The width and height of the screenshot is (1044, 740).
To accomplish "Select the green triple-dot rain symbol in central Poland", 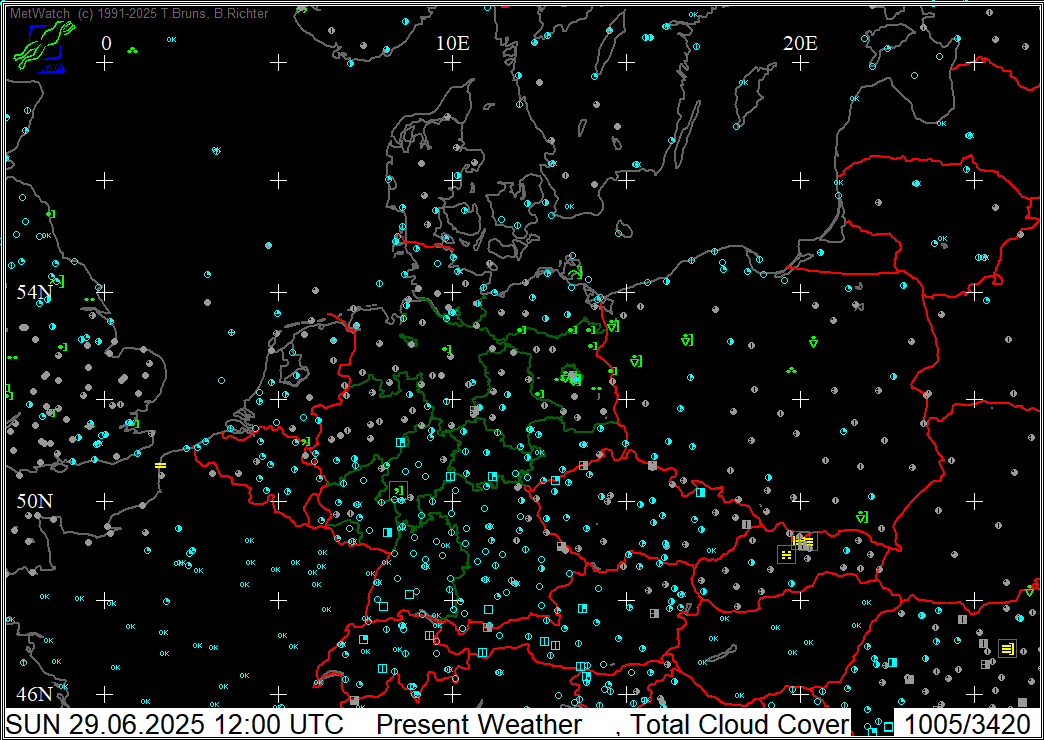I will pos(791,370).
